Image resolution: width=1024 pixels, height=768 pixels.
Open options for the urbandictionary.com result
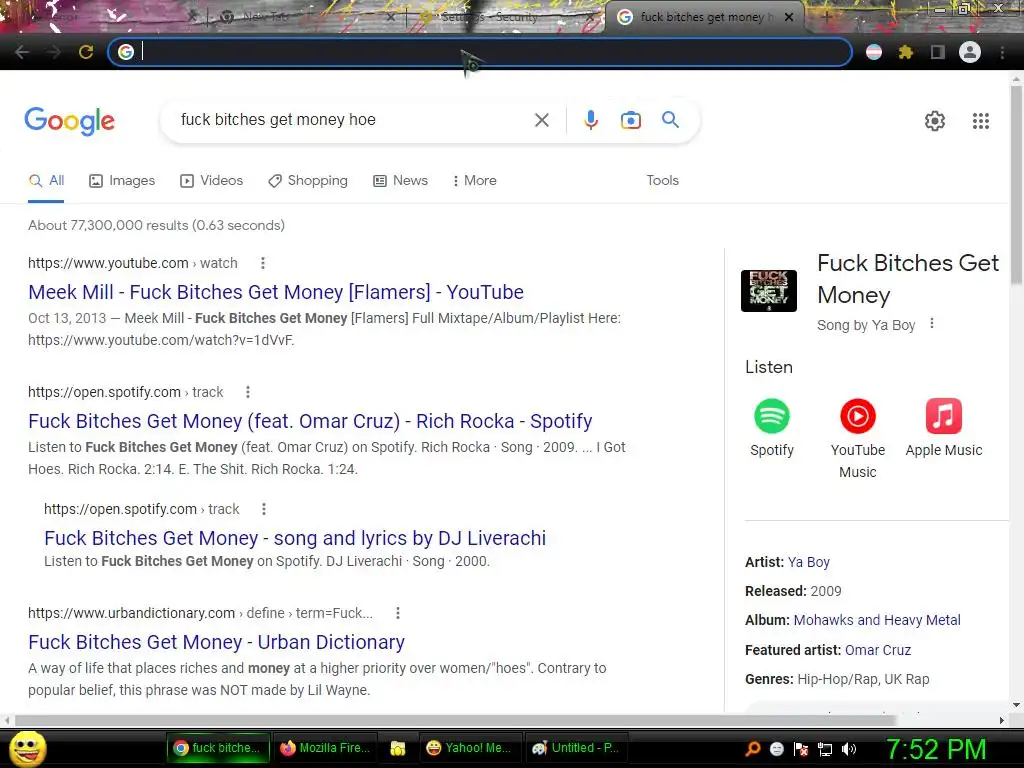(x=398, y=613)
